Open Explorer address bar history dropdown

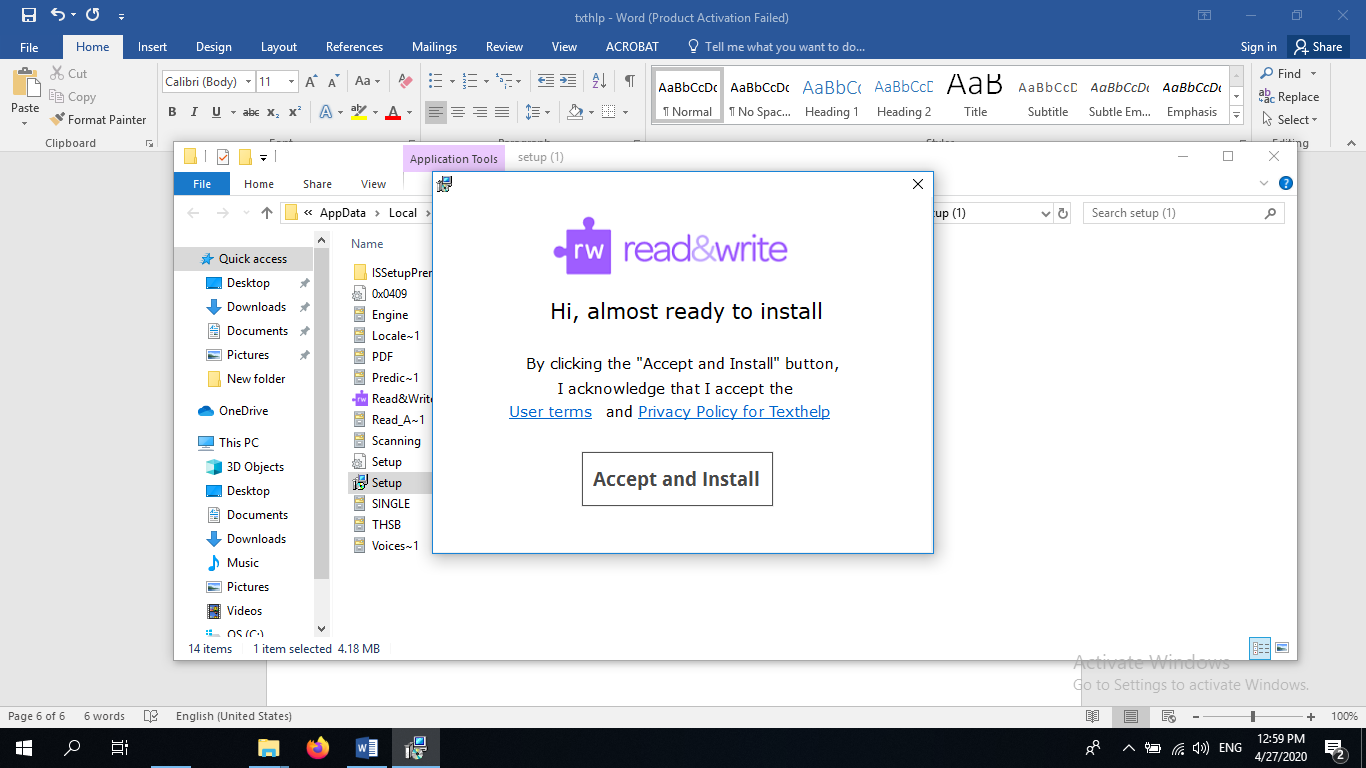pos(1046,213)
